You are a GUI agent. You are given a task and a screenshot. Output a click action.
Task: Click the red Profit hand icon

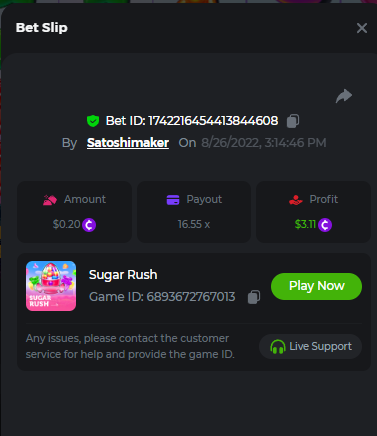296,200
